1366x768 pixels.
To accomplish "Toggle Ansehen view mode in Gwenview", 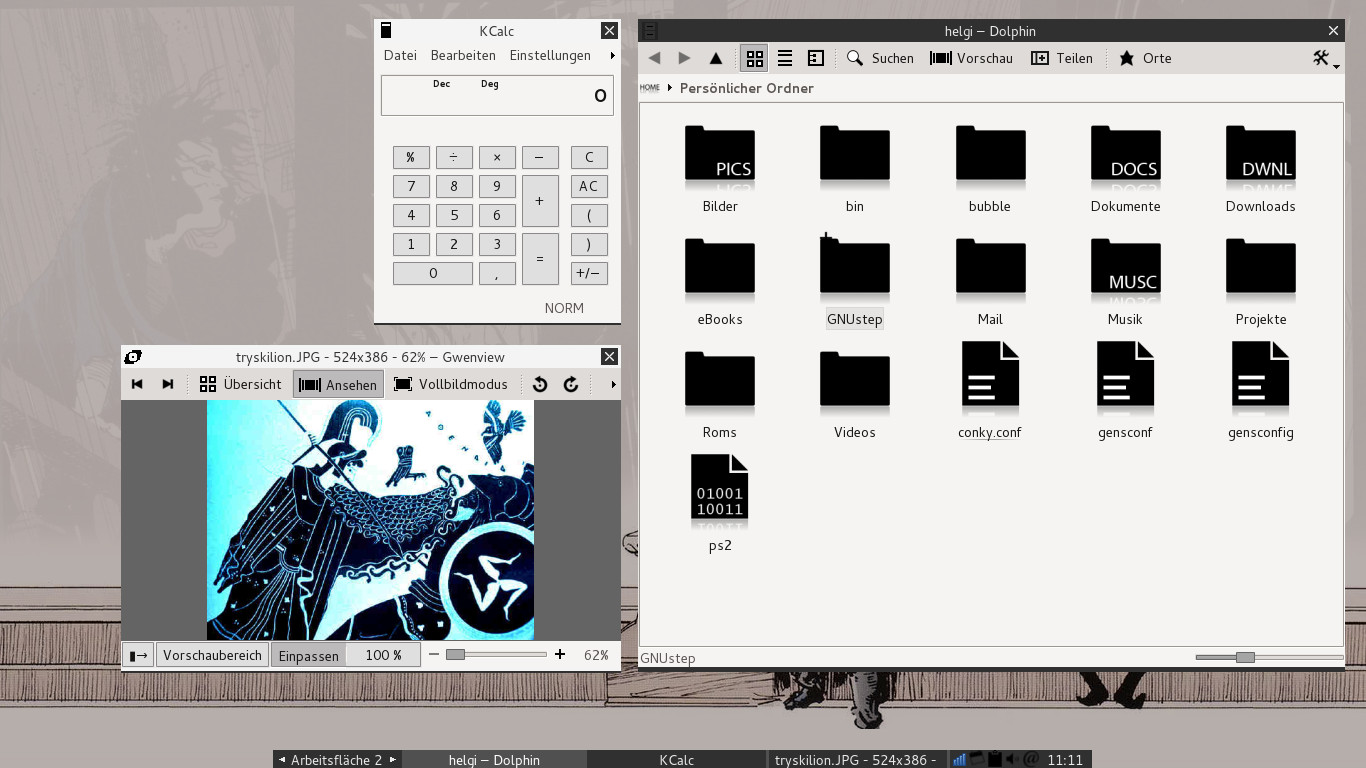I will point(338,384).
